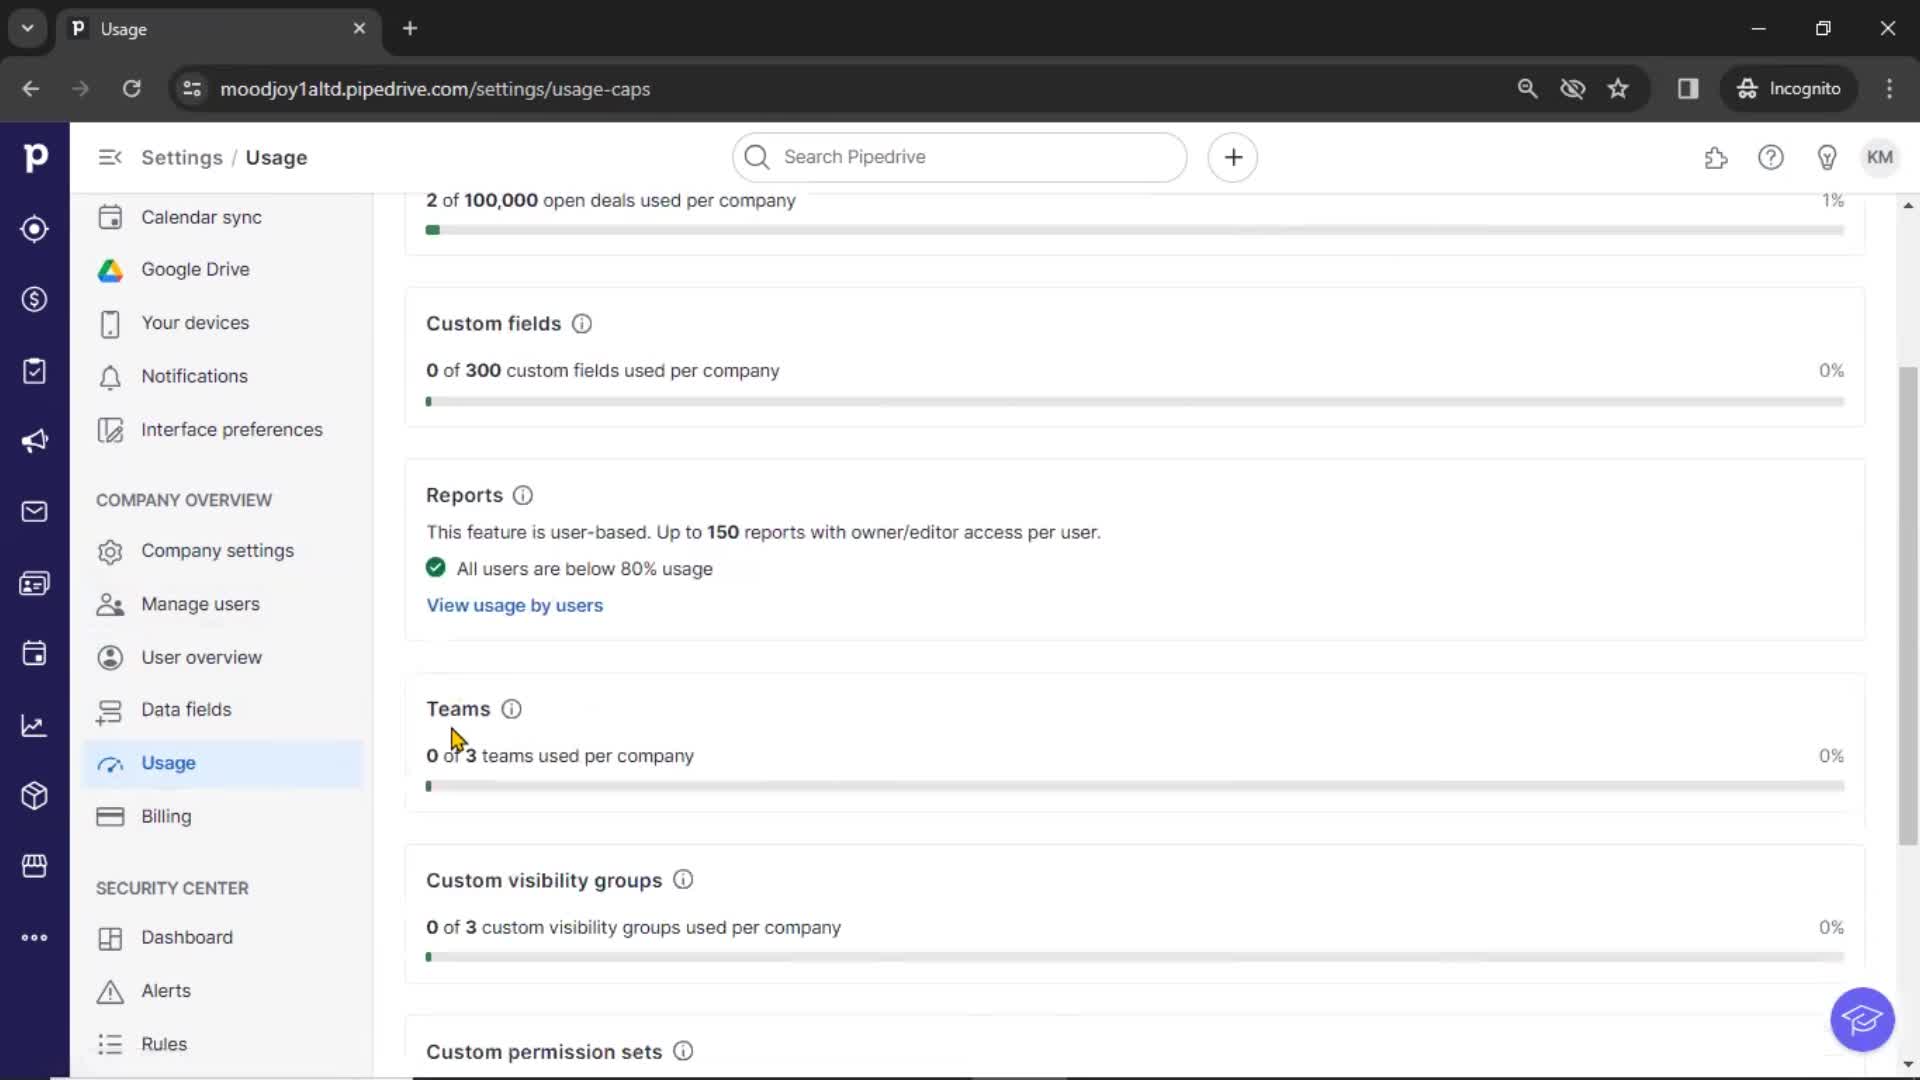Drag the Teams usage progress bar
The image size is (1920, 1080).
[x=1133, y=785]
